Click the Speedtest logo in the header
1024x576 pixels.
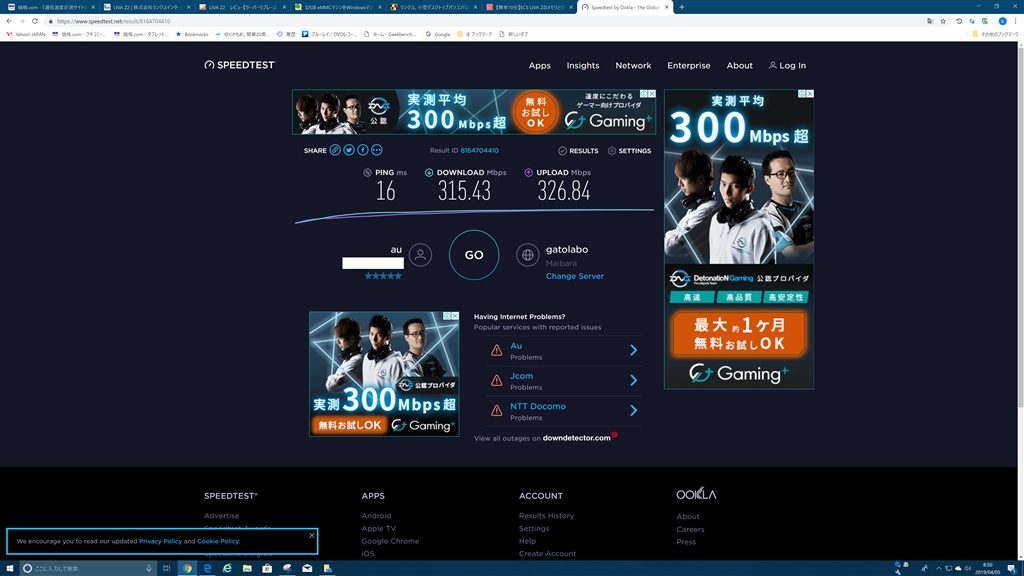(x=240, y=65)
